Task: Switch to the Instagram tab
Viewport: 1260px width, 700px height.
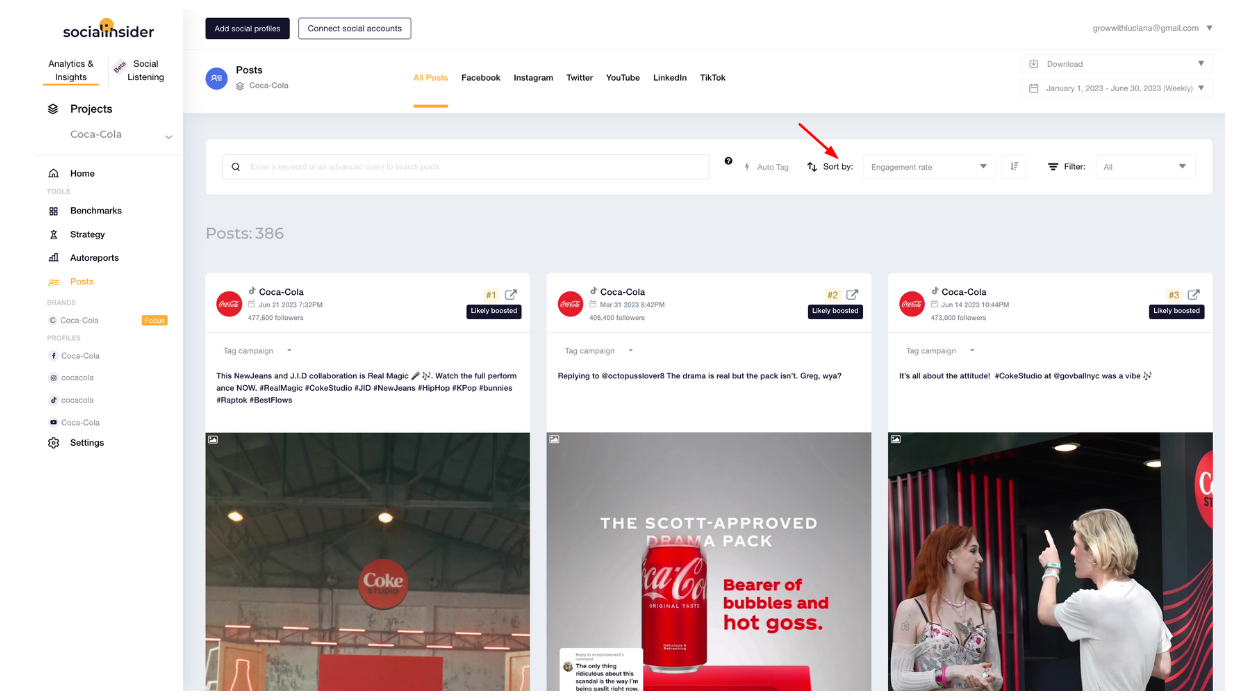Action: pyautogui.click(x=533, y=78)
